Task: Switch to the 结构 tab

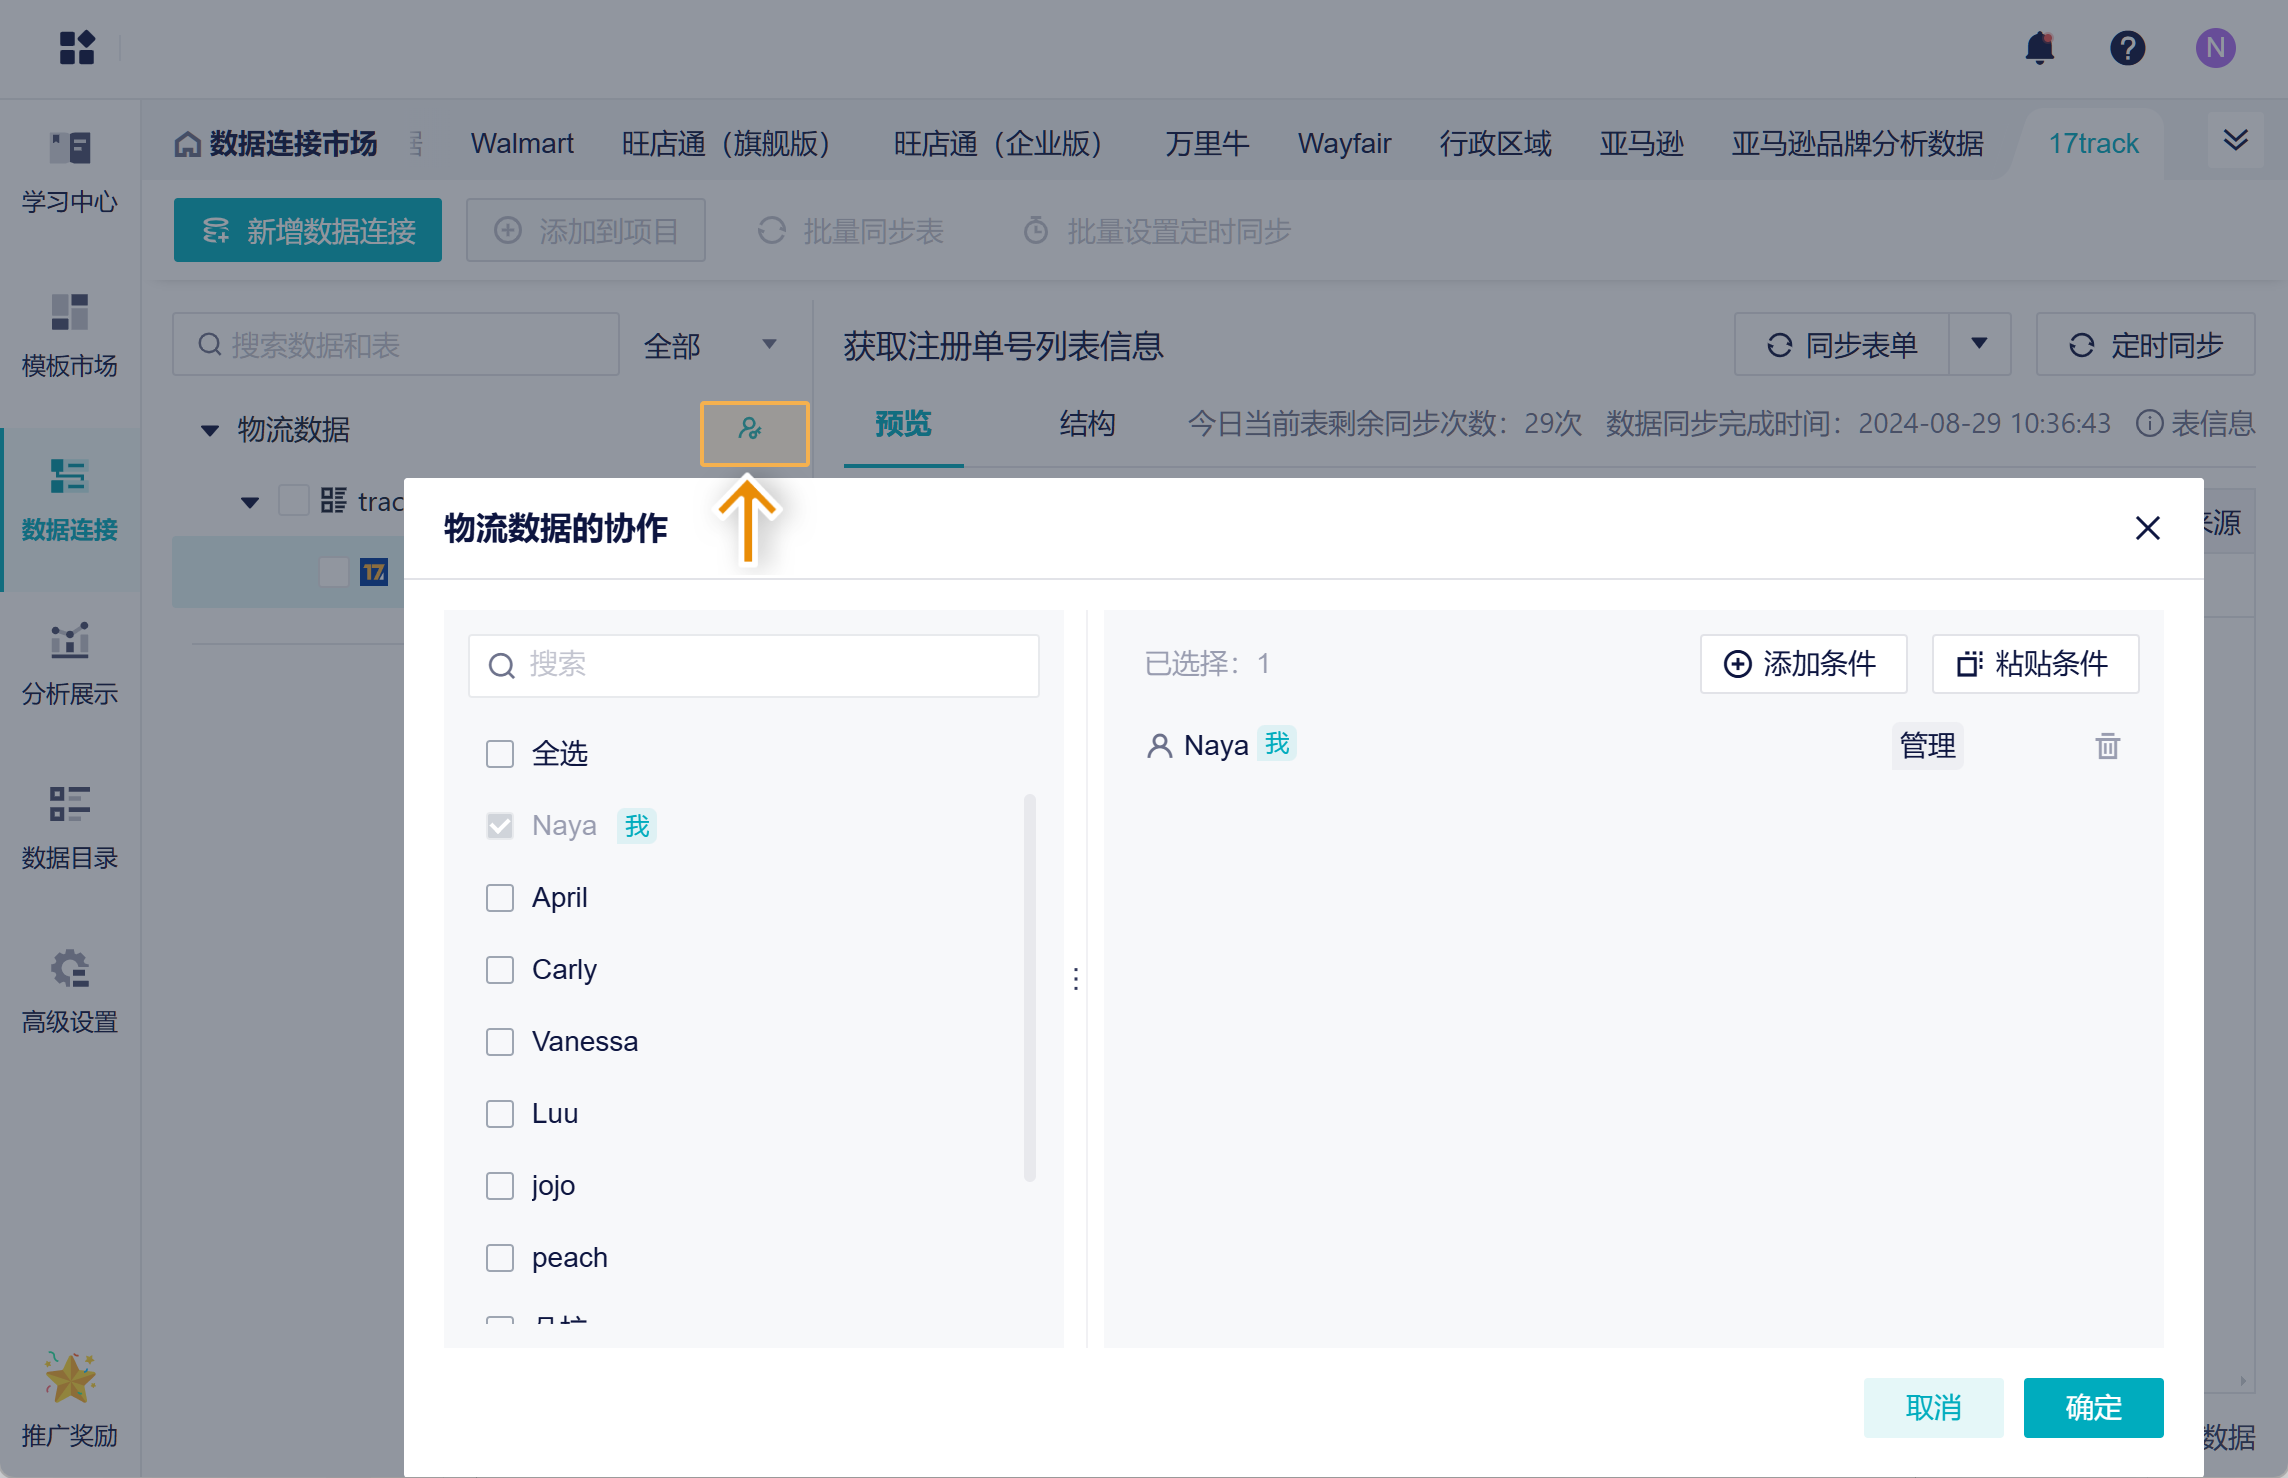Action: point(1086,424)
